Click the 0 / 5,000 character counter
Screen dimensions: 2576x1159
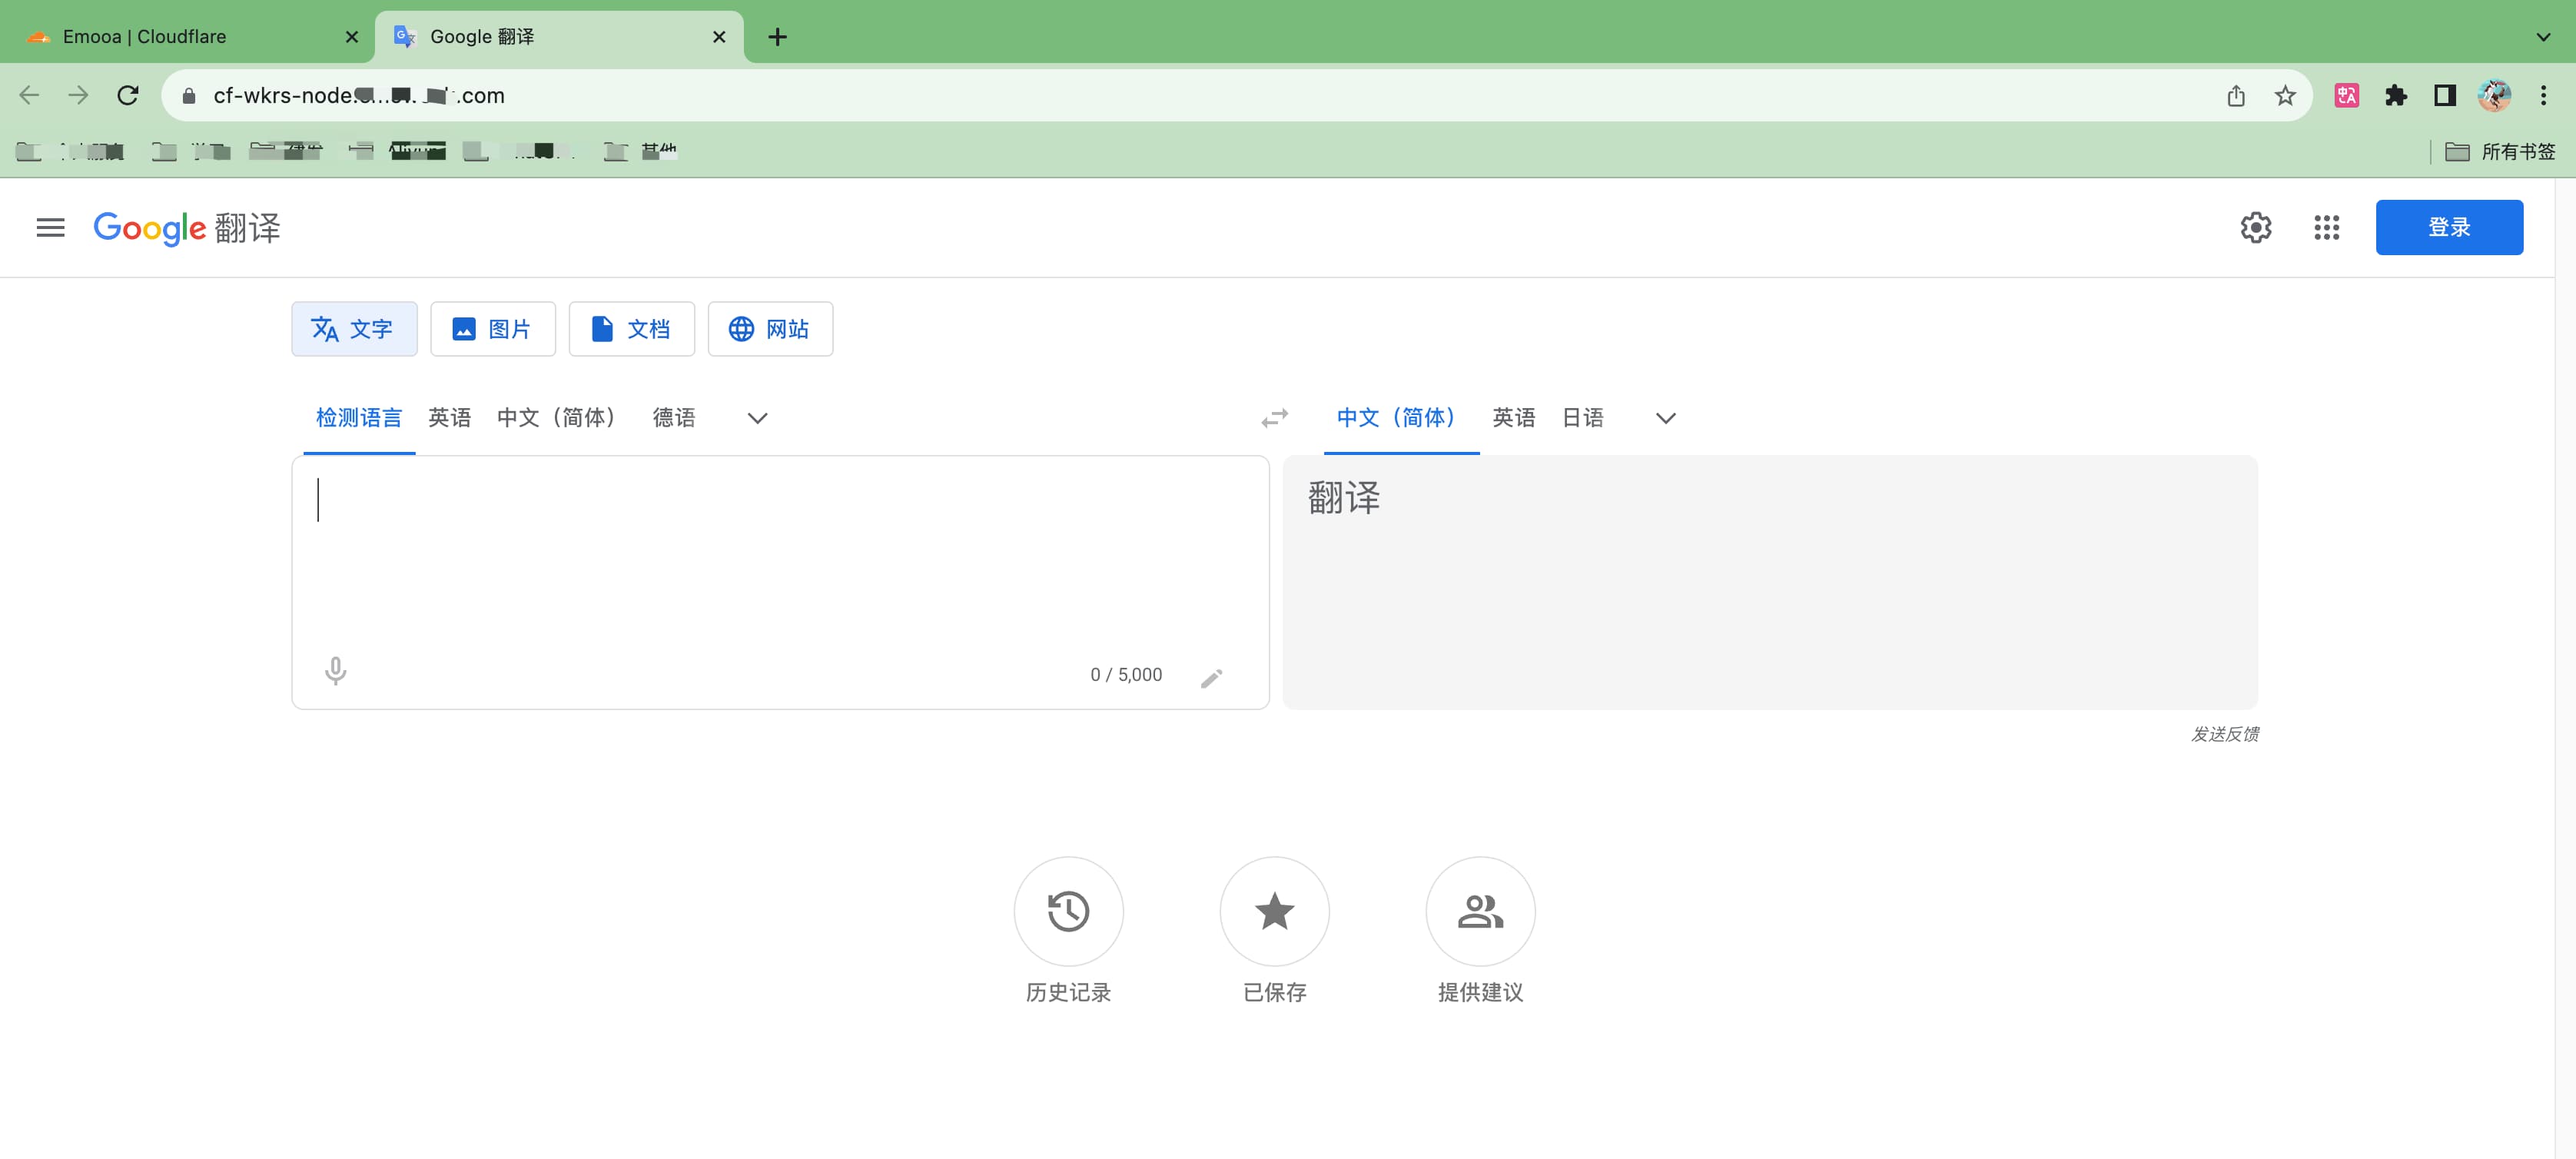[x=1126, y=675]
